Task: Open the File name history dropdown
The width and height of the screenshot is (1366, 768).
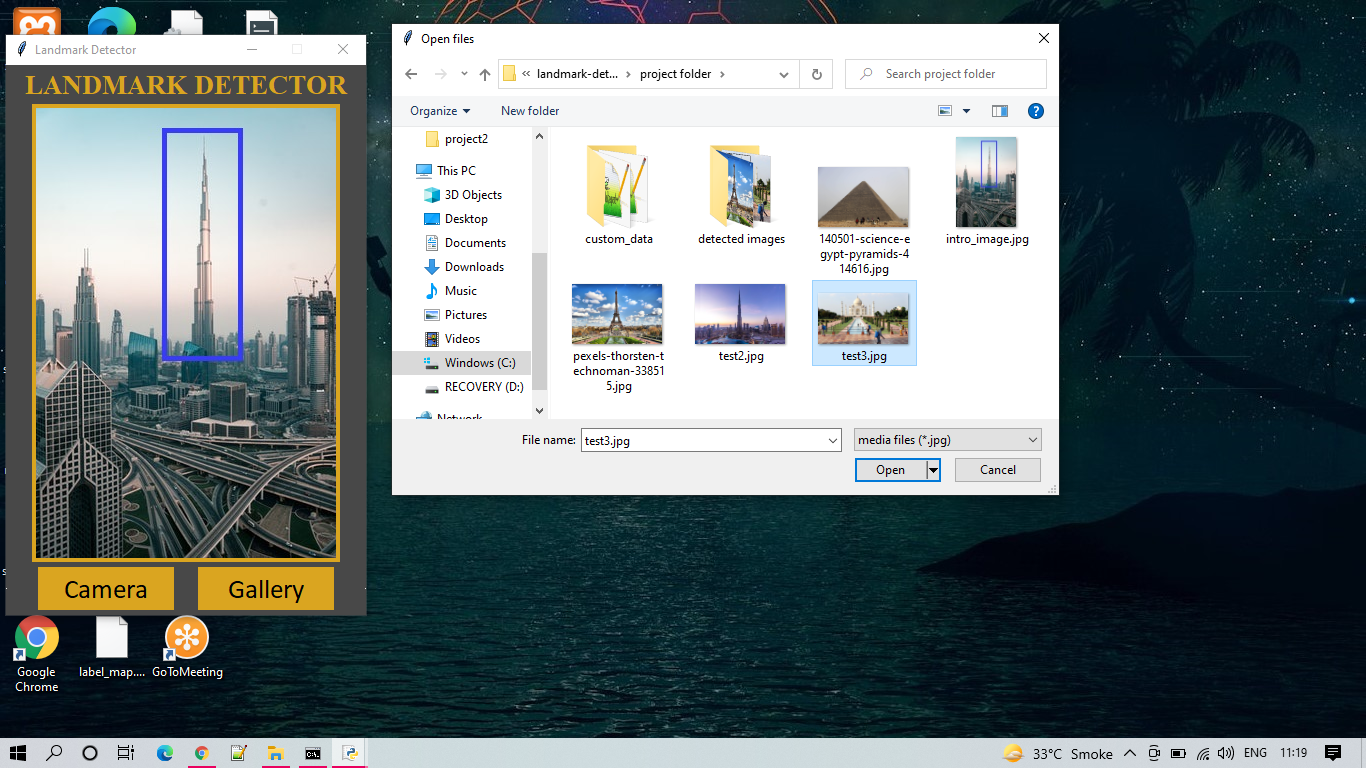Action: click(833, 440)
